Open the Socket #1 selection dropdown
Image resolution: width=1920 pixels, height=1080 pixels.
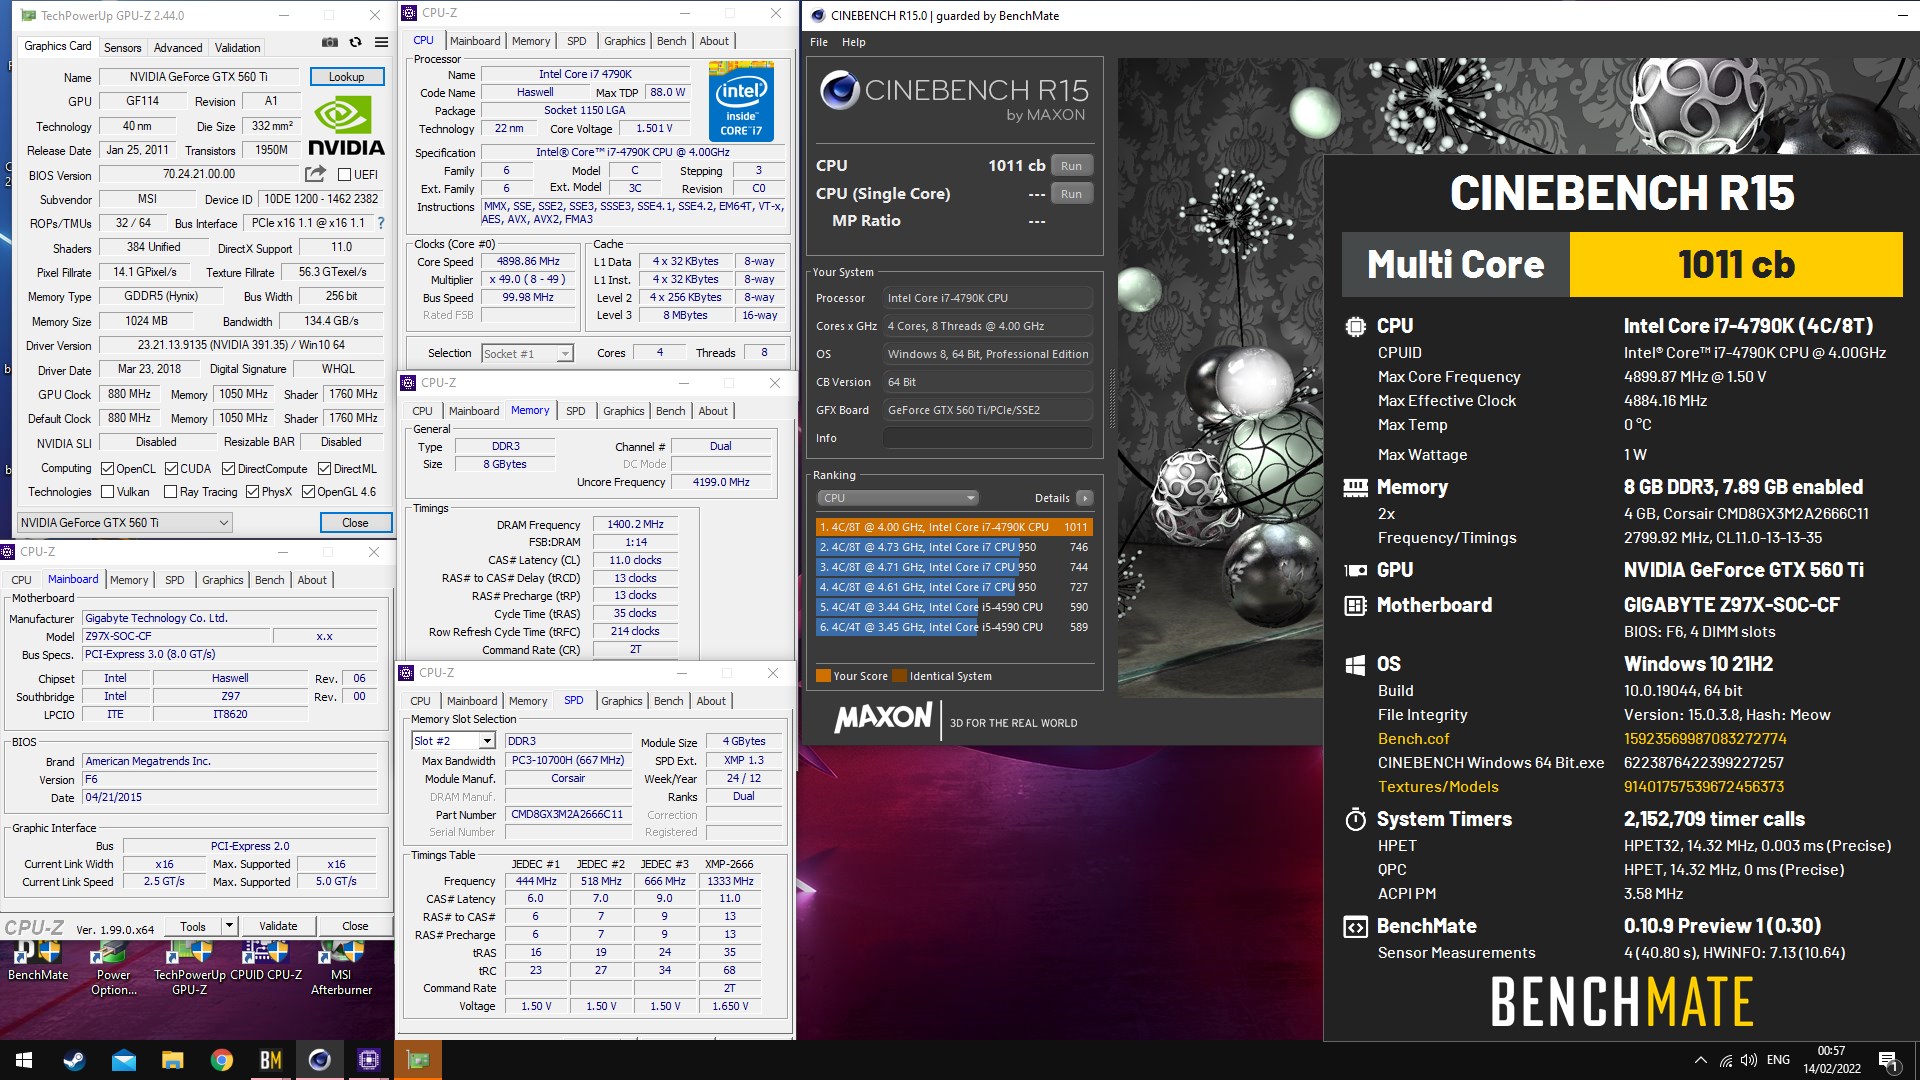tap(527, 353)
